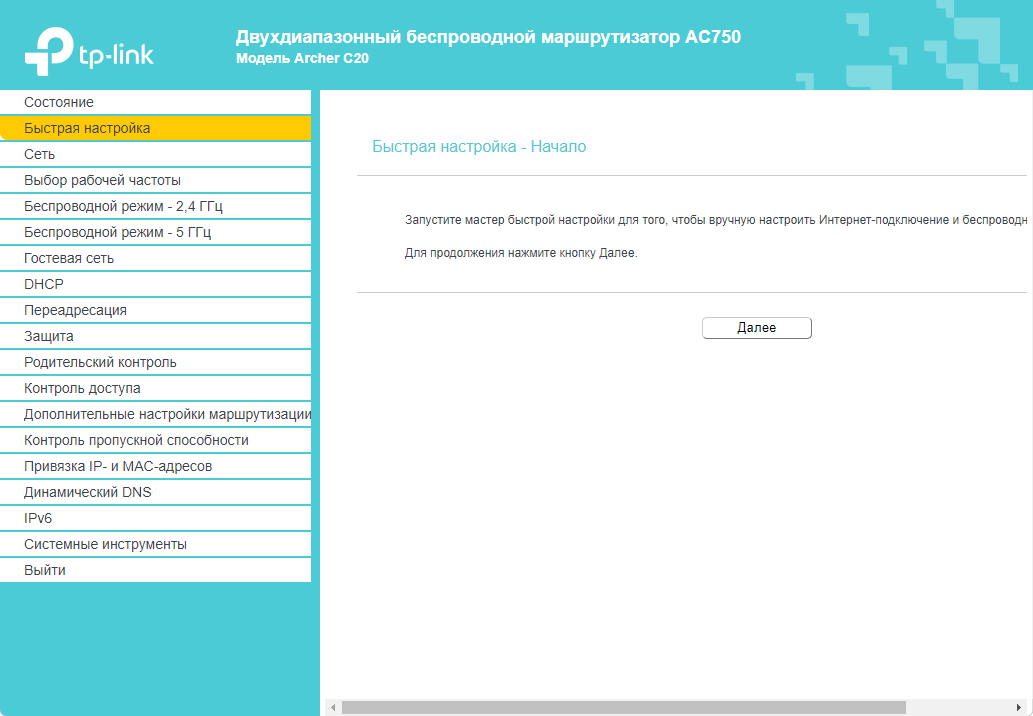This screenshot has width=1033, height=716.
Task: Open Системные инструменты menu
Action: click(105, 544)
